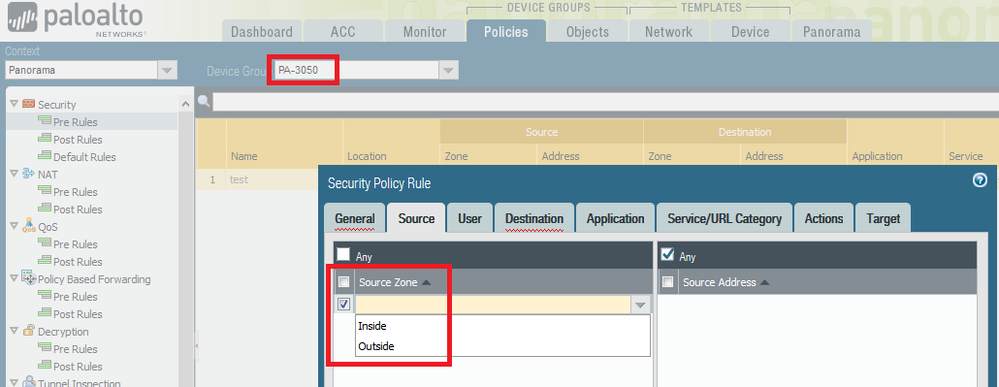Click the Security Pre Rules row icon
Screen dimensions: 999x387
pyautogui.click(x=45, y=120)
